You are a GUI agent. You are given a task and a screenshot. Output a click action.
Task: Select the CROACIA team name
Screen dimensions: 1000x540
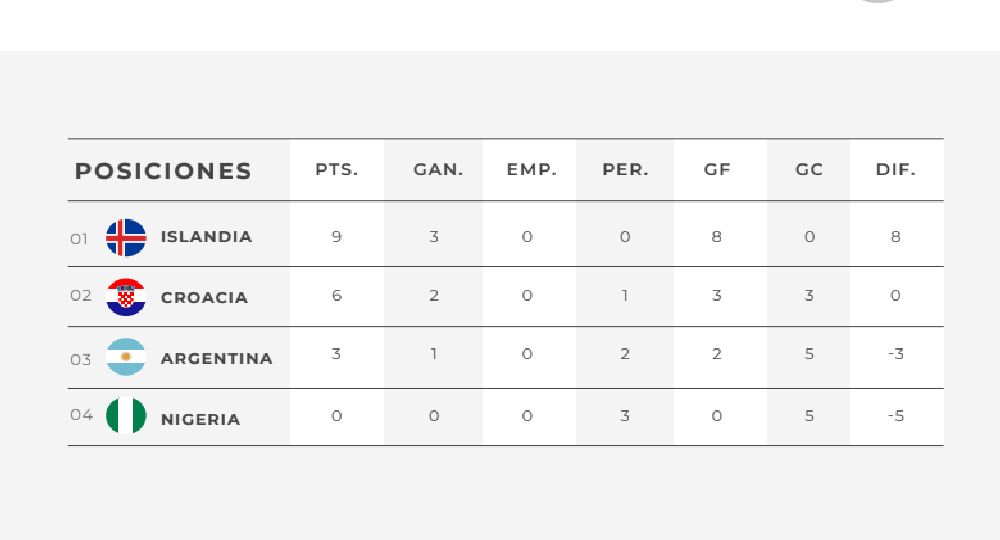click(x=204, y=298)
